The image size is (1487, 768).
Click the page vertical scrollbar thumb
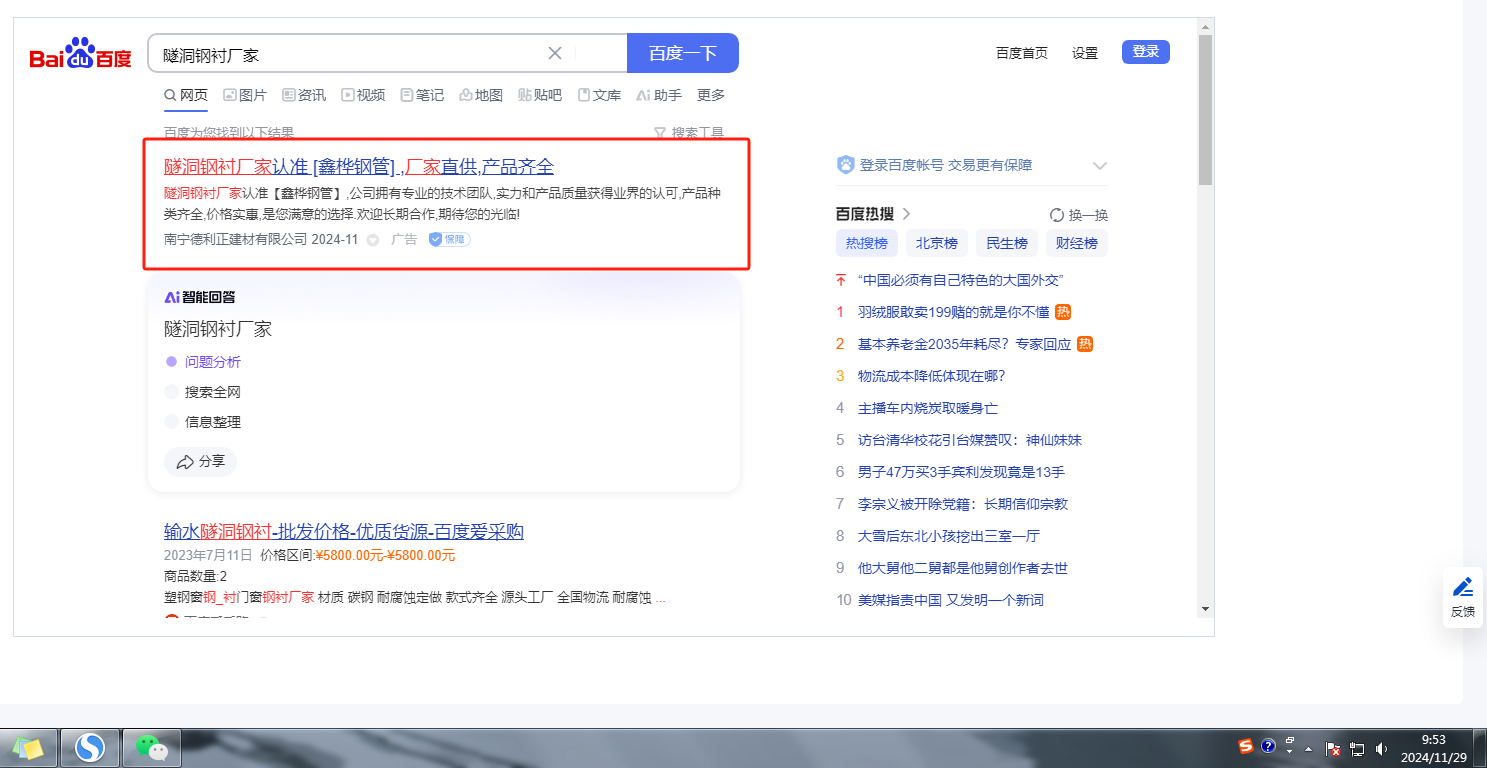point(1205,110)
